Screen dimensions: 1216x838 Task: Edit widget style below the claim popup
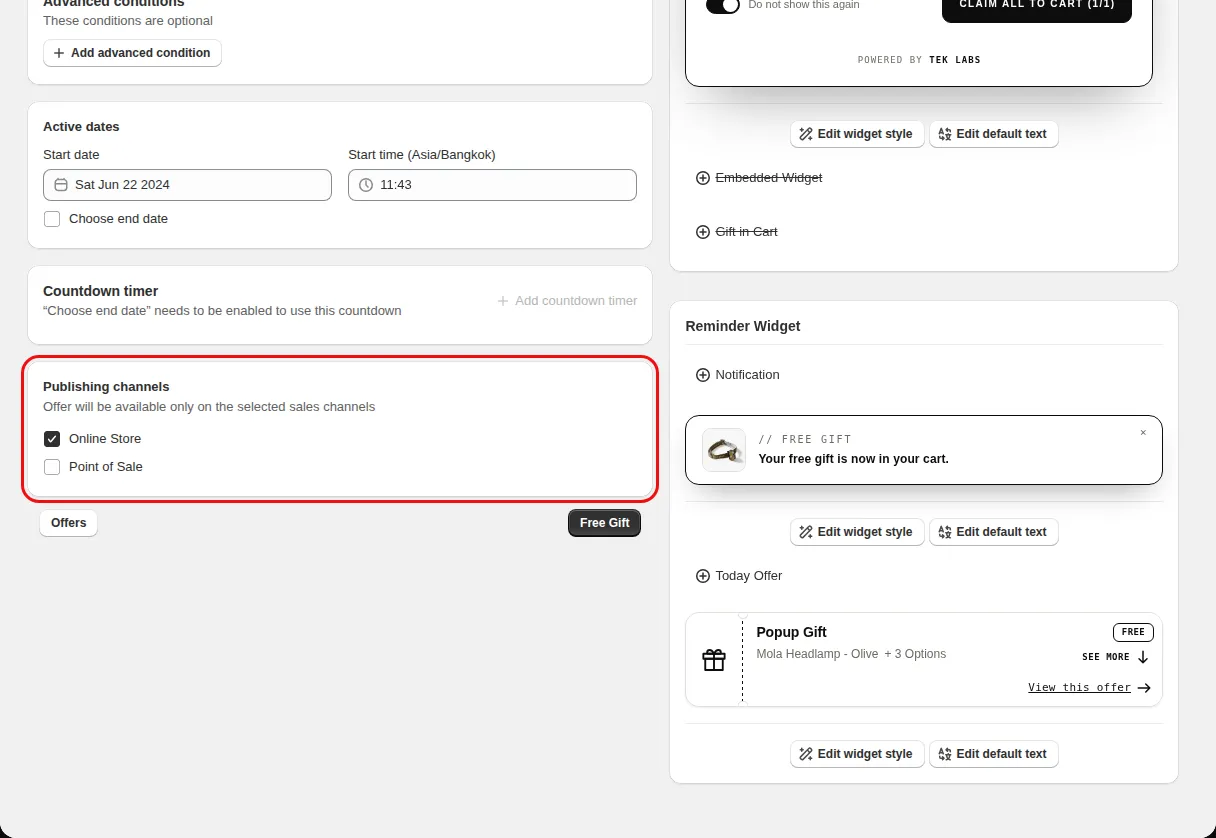click(x=857, y=134)
